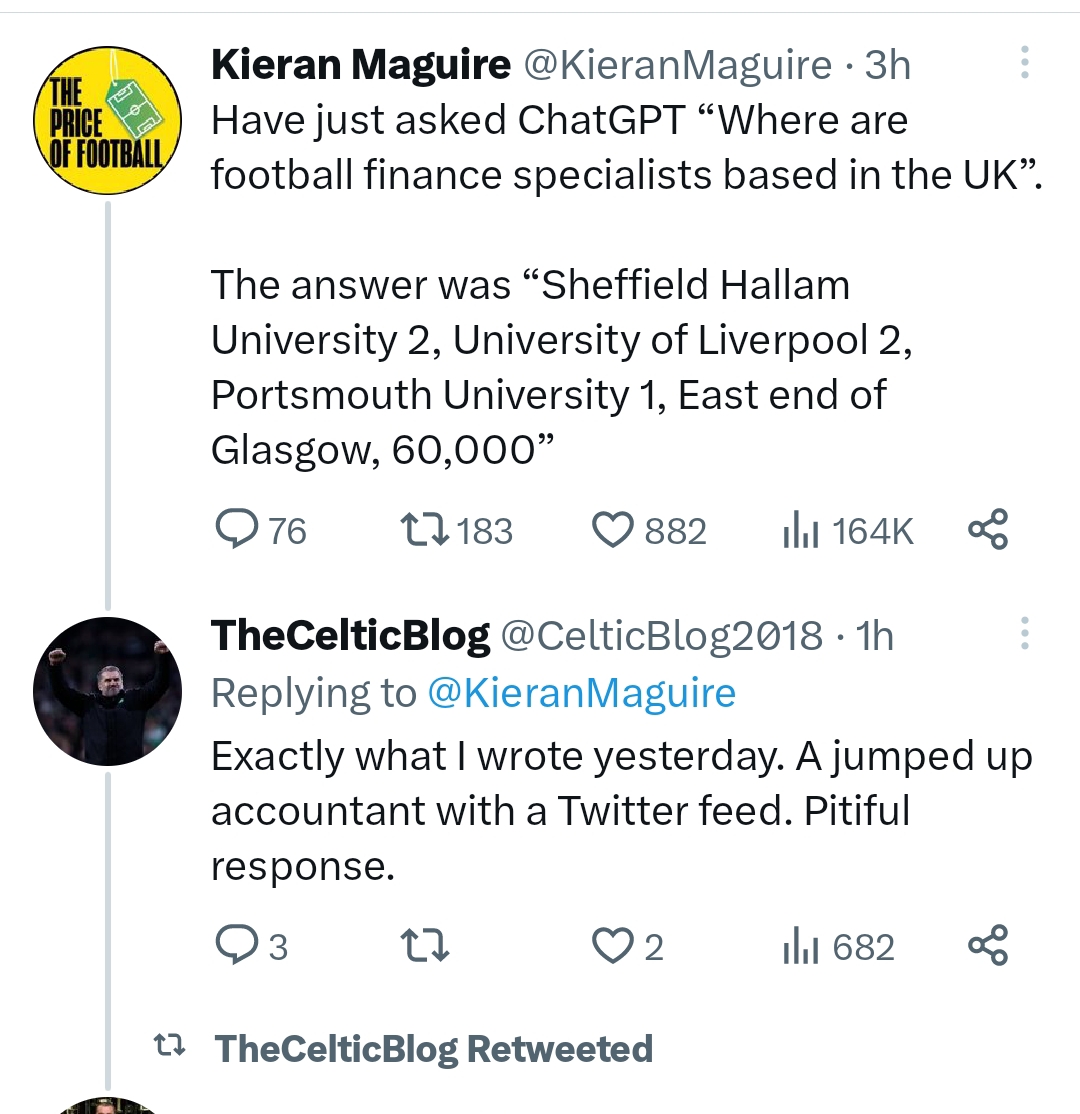1080x1114 pixels.
Task: Like TheCelticBlog's reply
Action: 613,946
